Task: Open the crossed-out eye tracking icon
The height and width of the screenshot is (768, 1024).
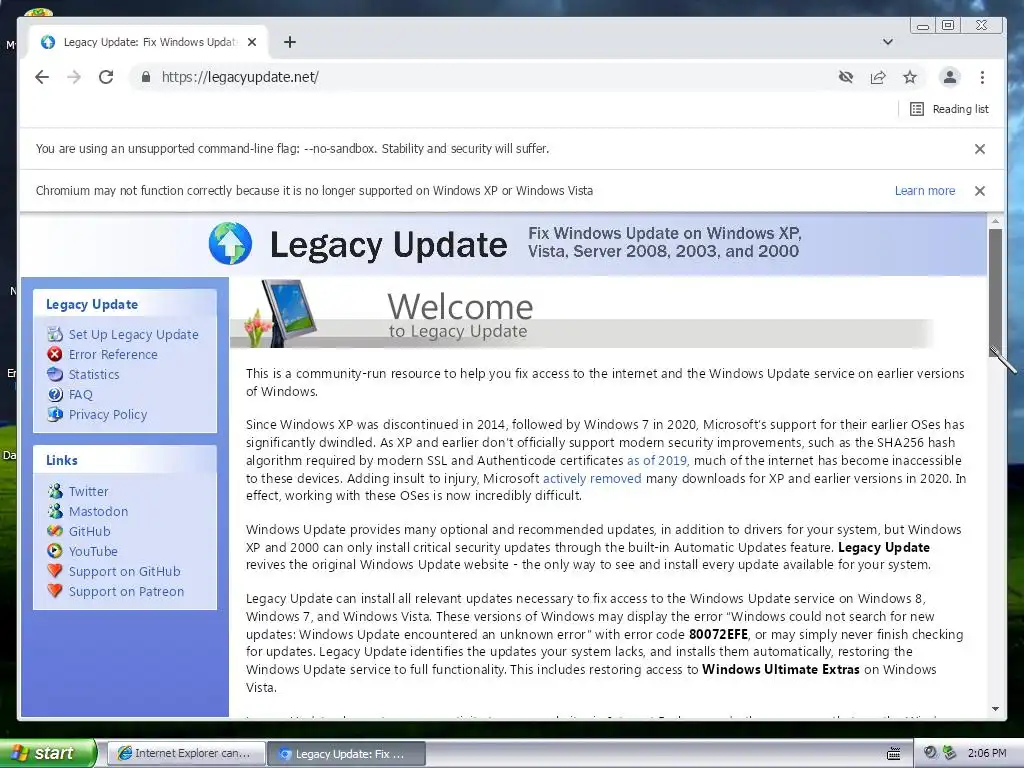Action: tap(846, 77)
